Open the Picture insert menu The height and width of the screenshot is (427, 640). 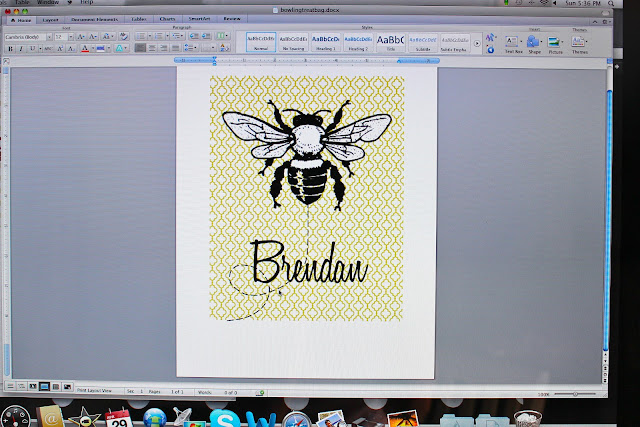coord(555,44)
